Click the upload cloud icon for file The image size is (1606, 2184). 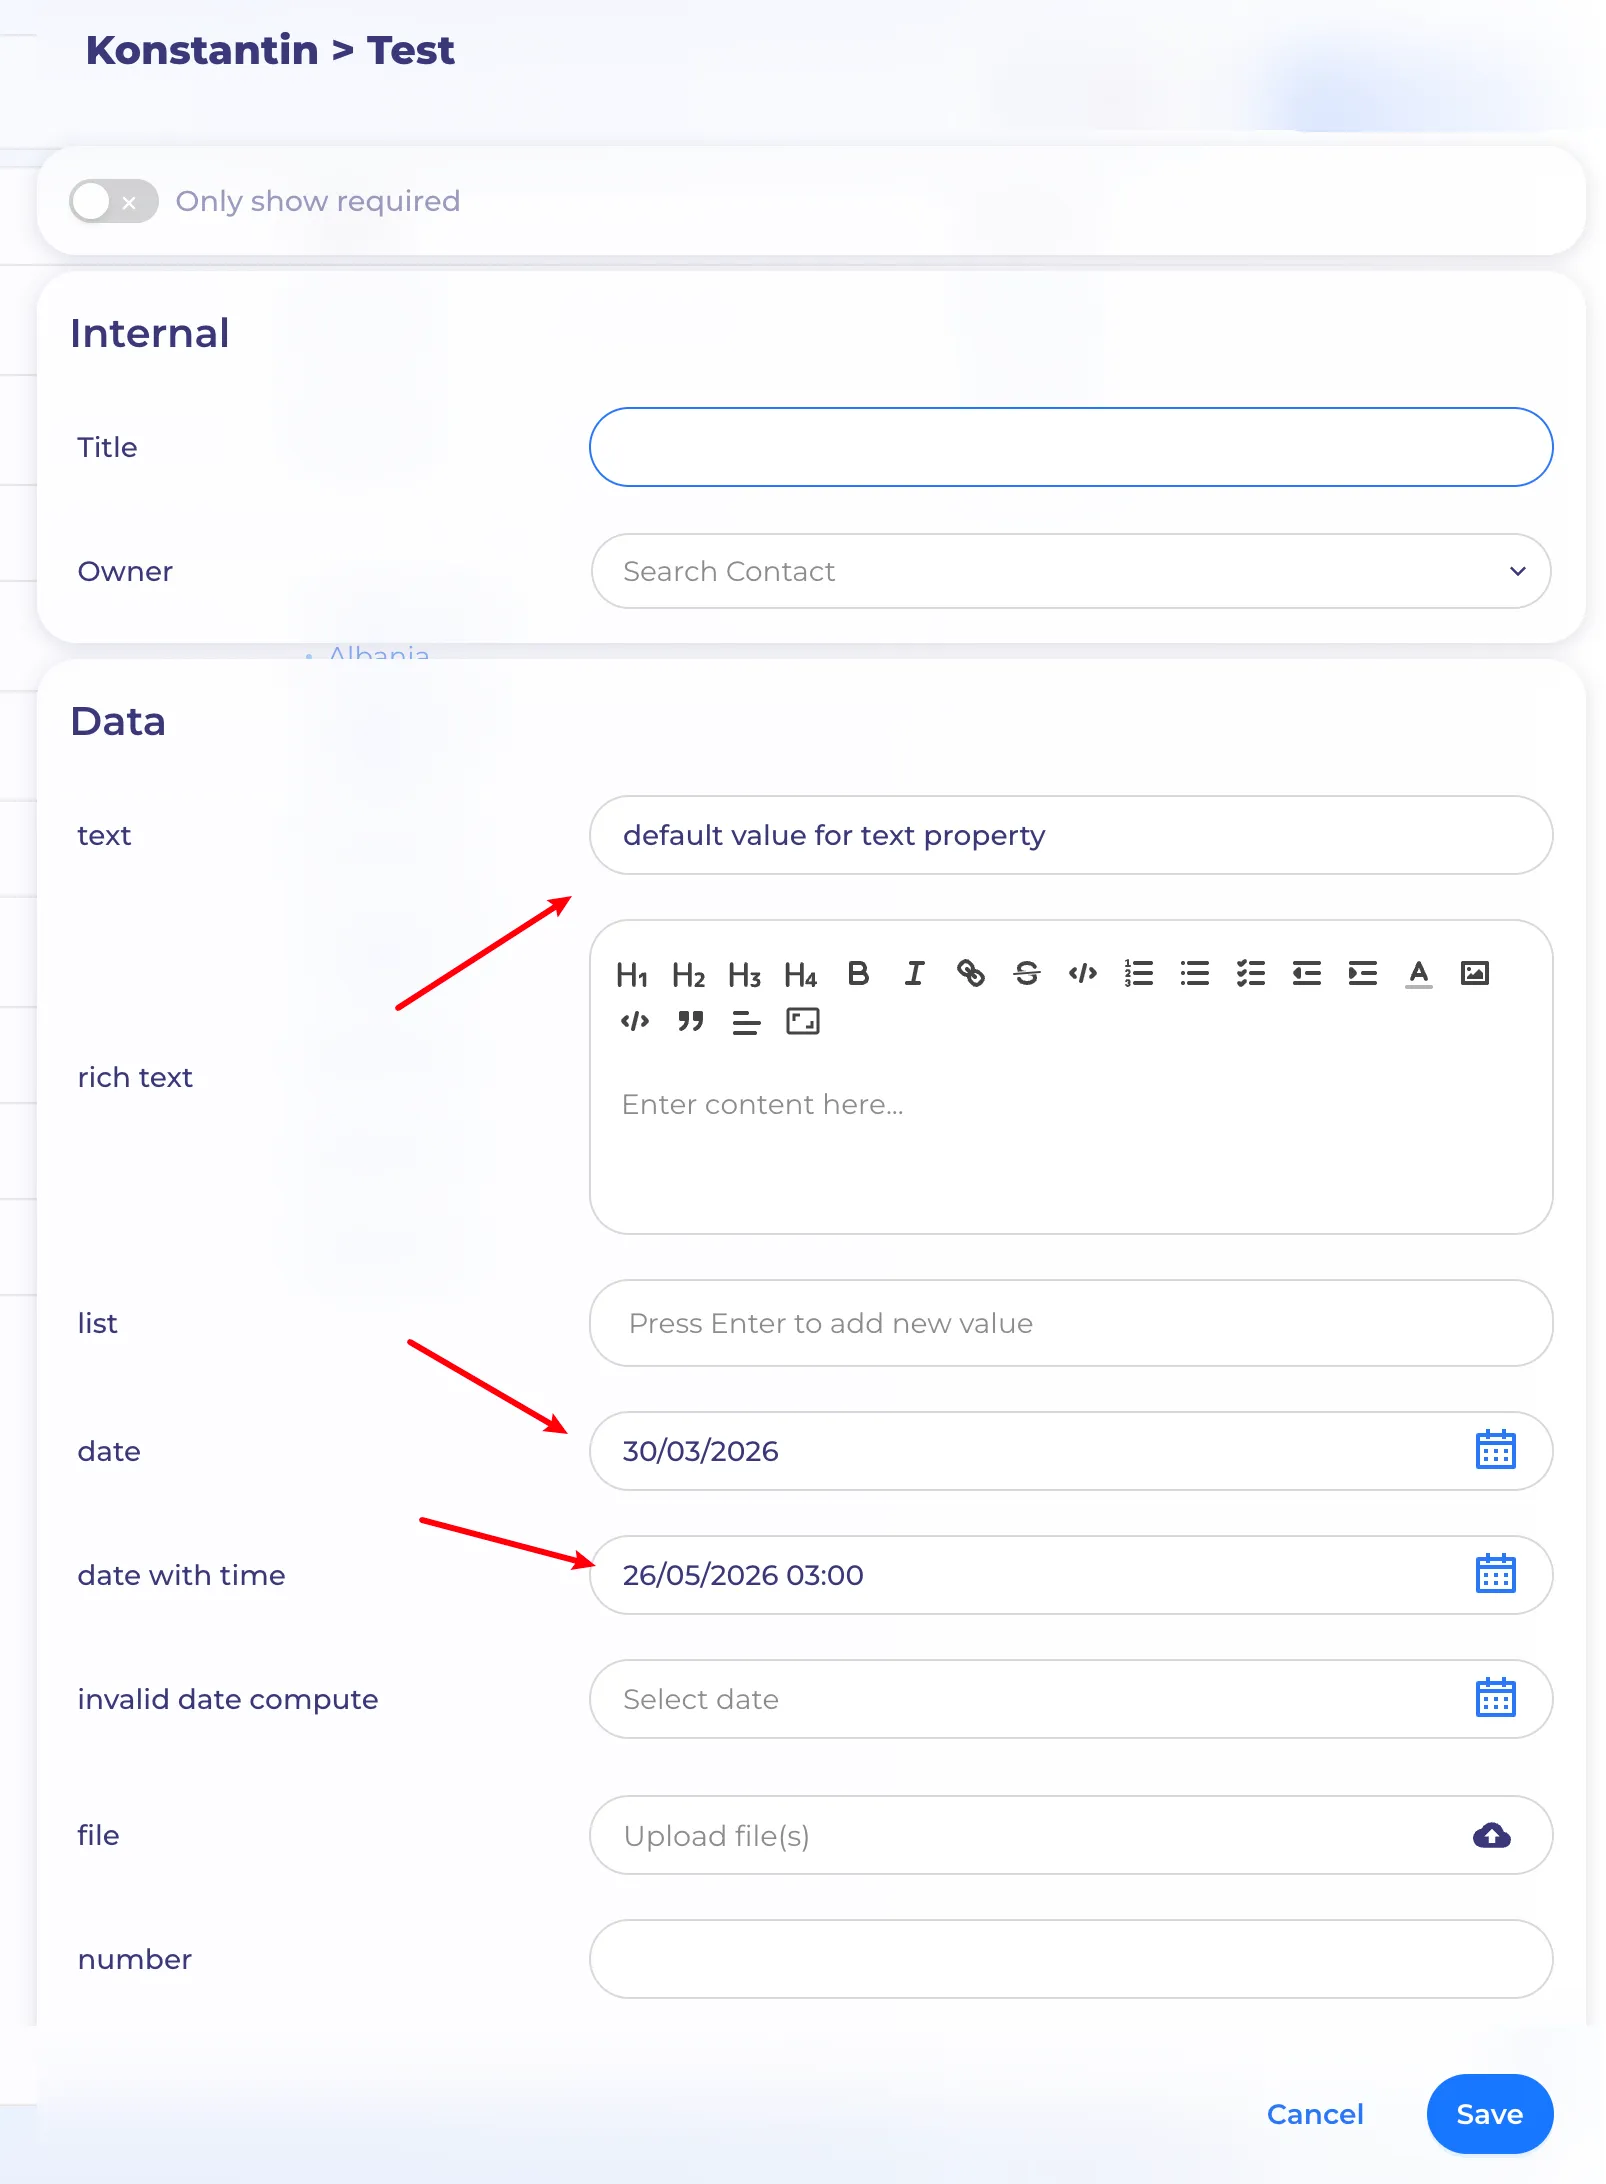click(x=1491, y=1835)
